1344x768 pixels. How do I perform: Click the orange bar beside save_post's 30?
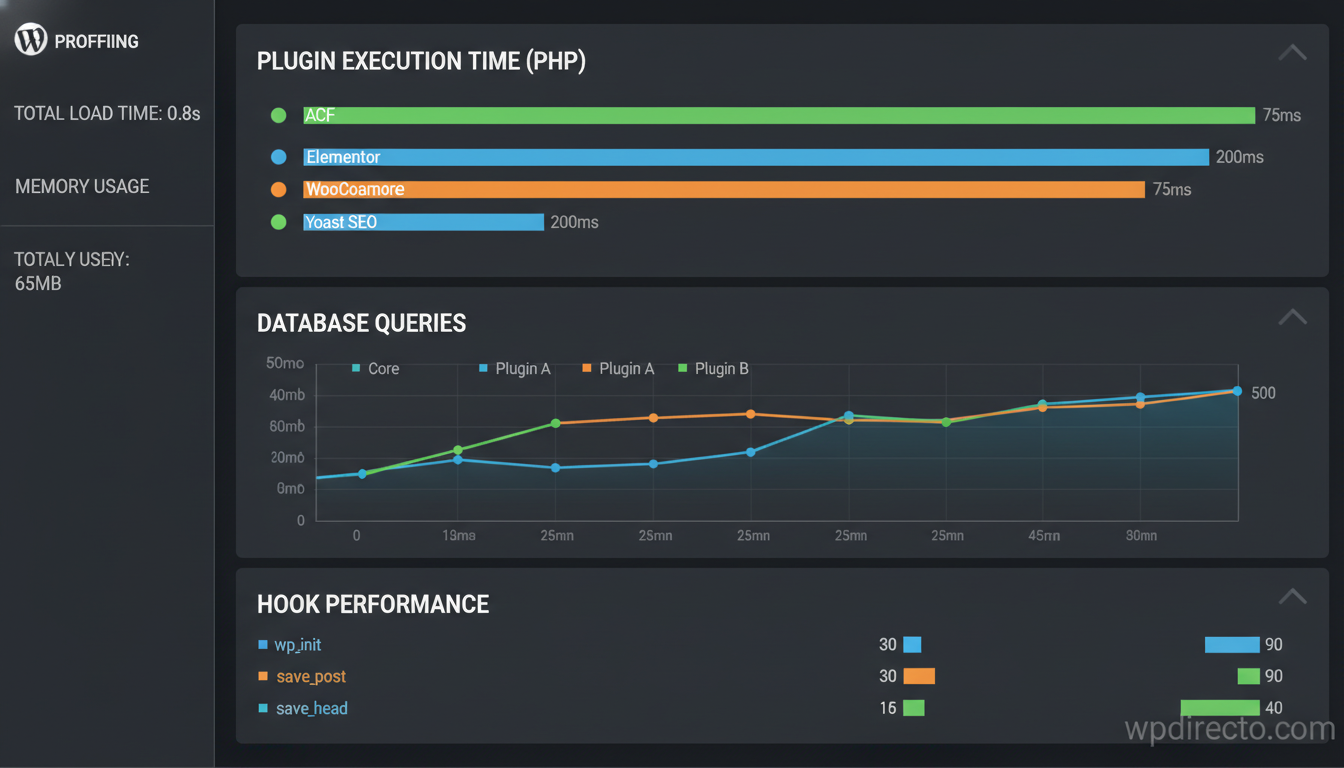click(919, 677)
